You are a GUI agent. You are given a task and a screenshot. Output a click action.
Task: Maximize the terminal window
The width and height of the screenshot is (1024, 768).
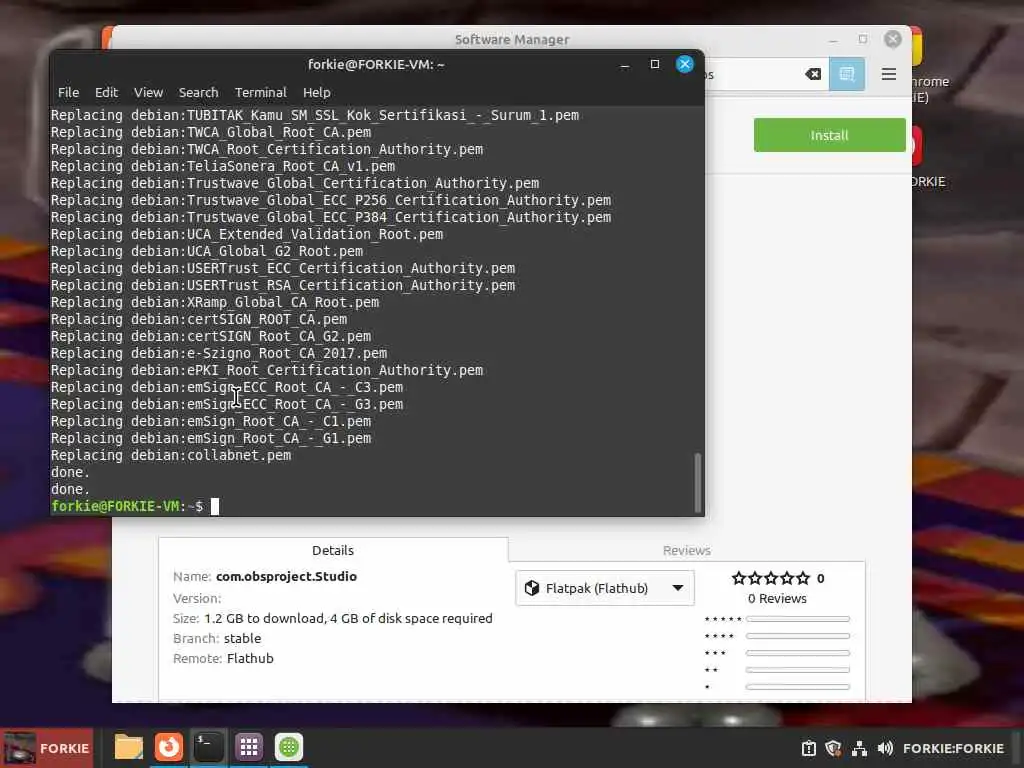654,64
